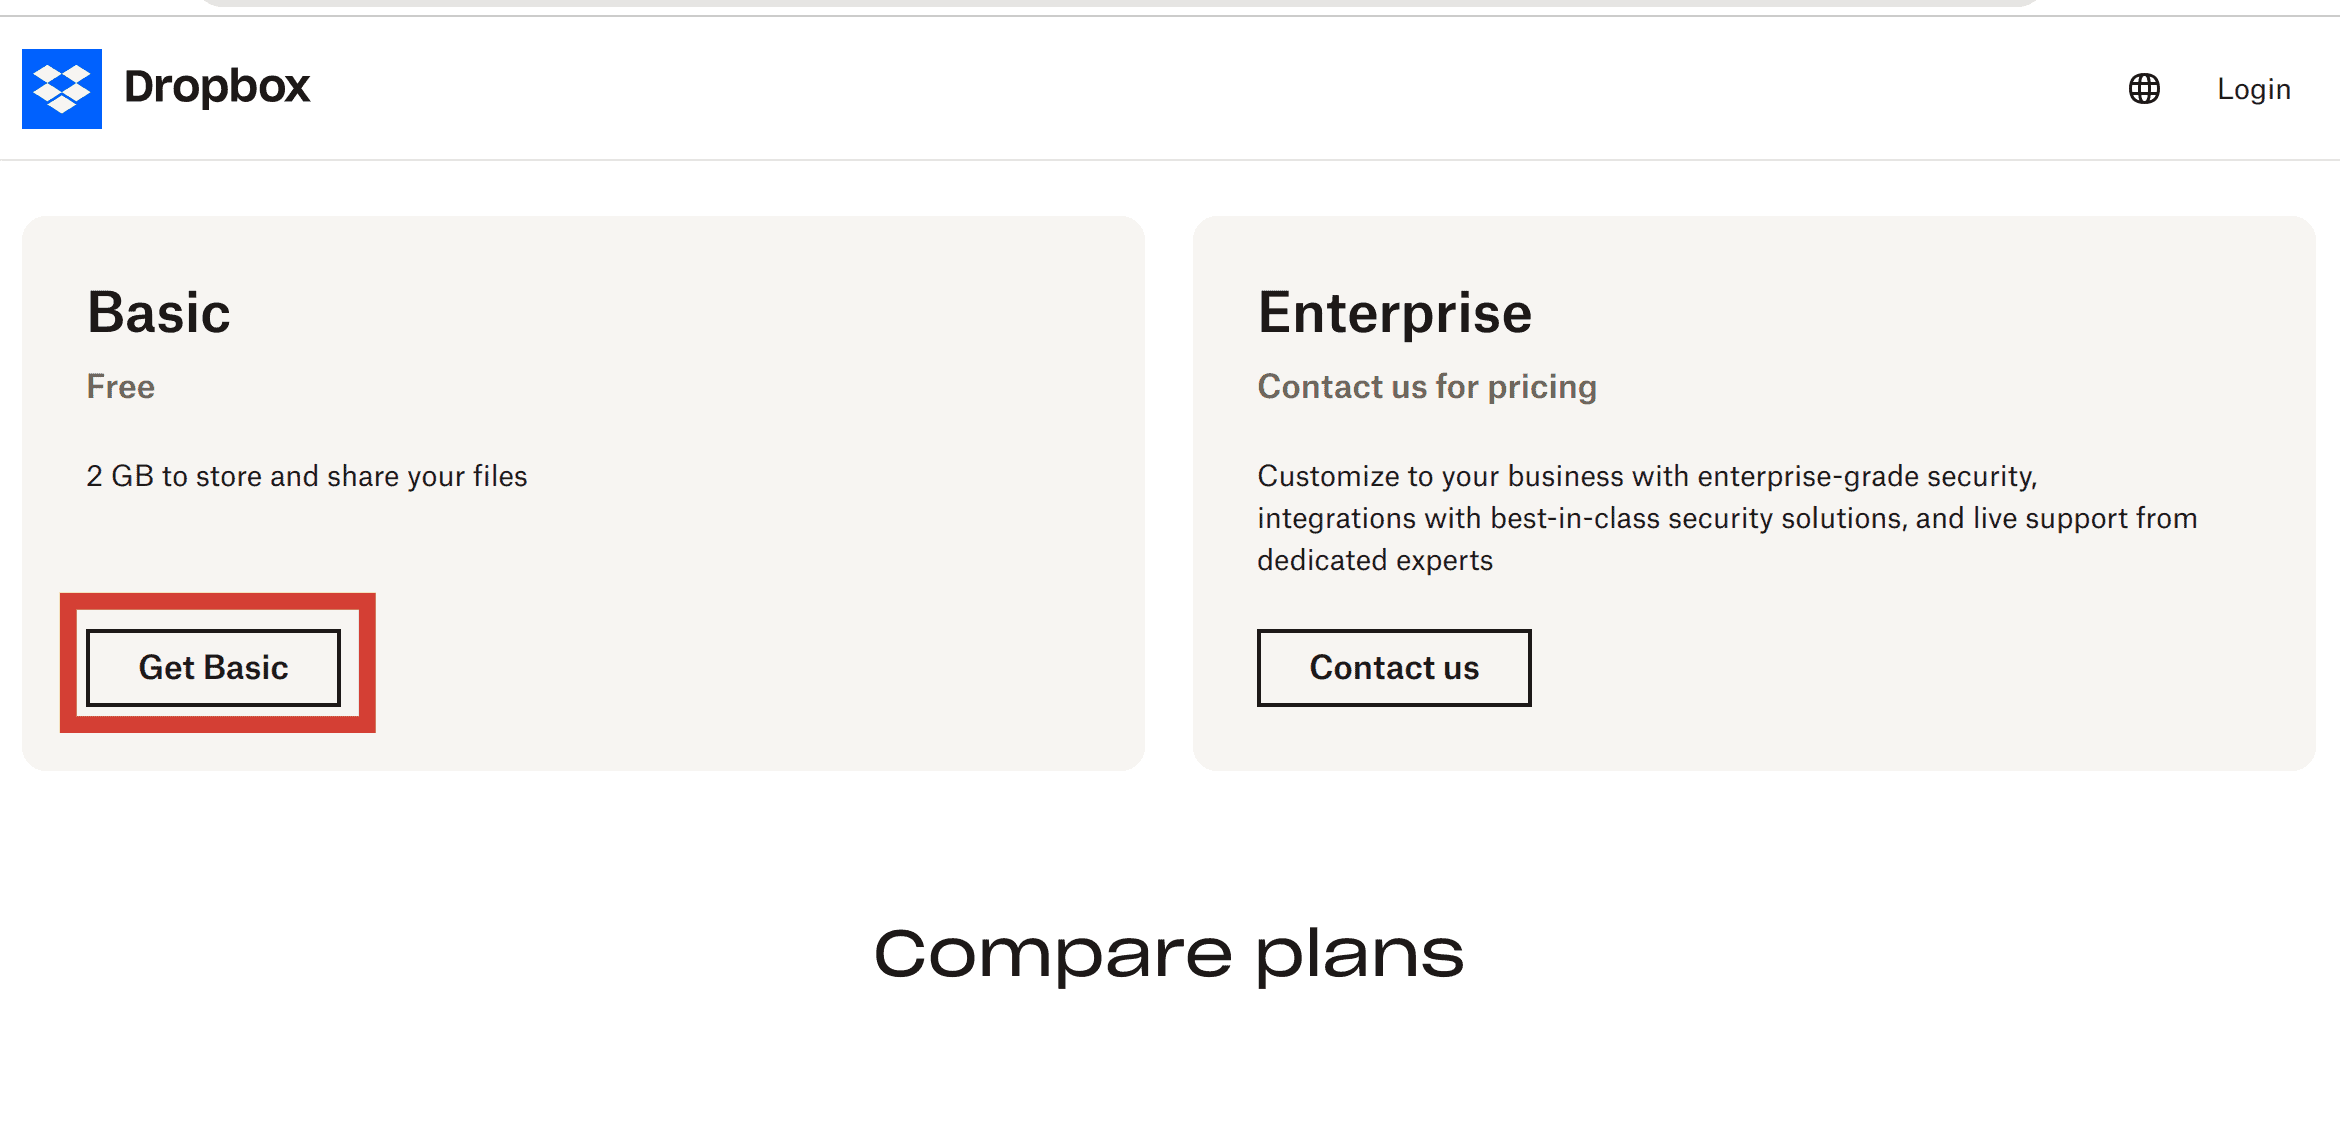Viewport: 2340px width, 1121px height.
Task: Open the Login link
Action: (x=2254, y=89)
